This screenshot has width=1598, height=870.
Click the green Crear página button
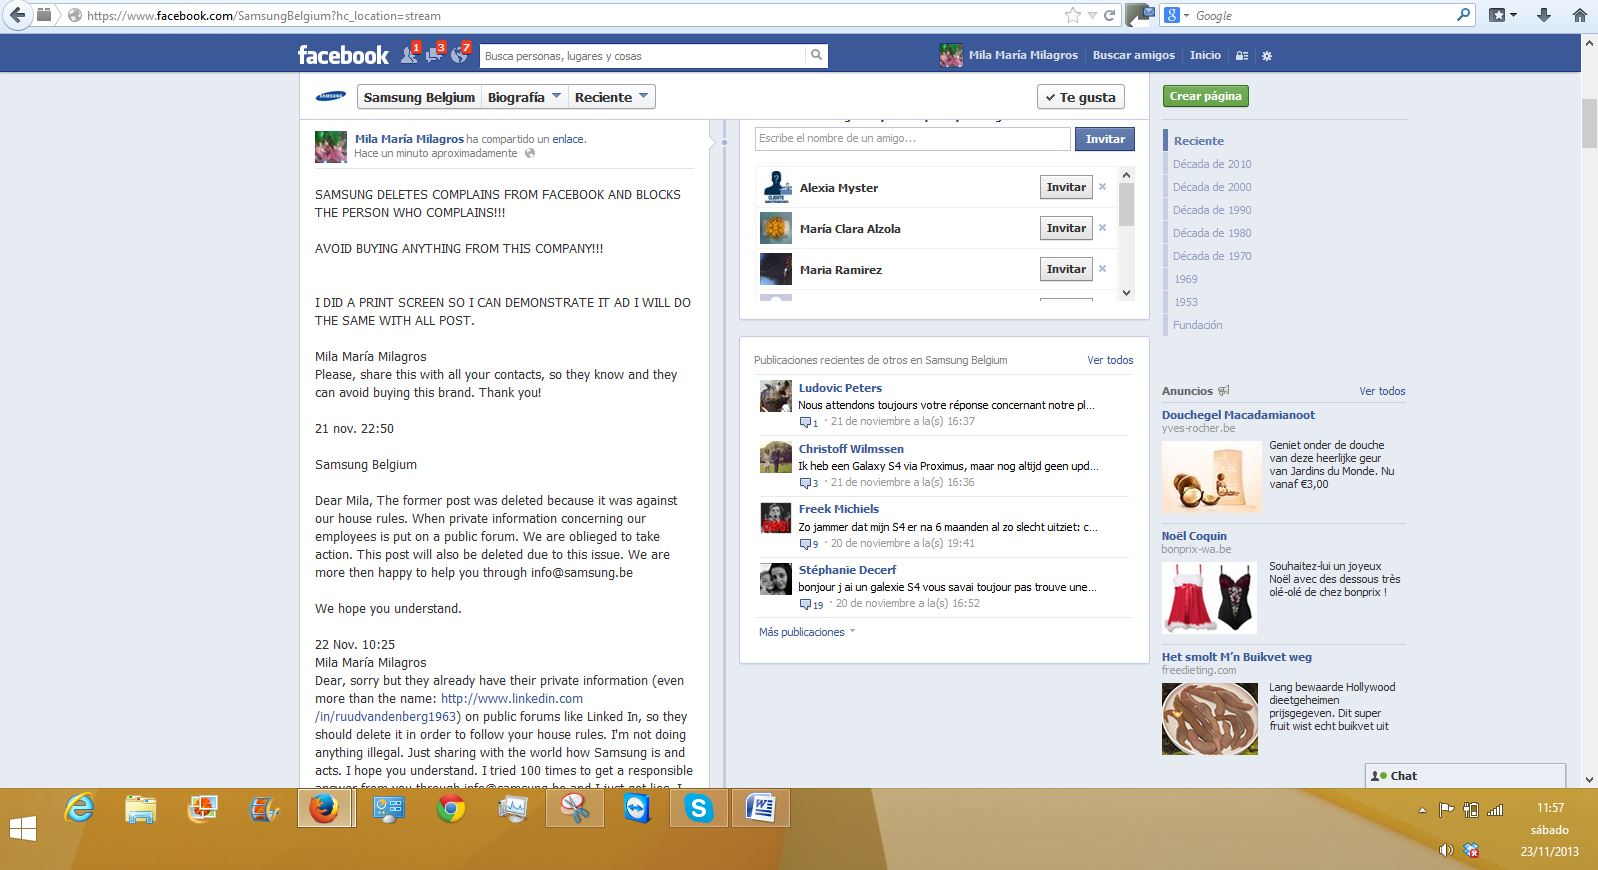click(1205, 96)
